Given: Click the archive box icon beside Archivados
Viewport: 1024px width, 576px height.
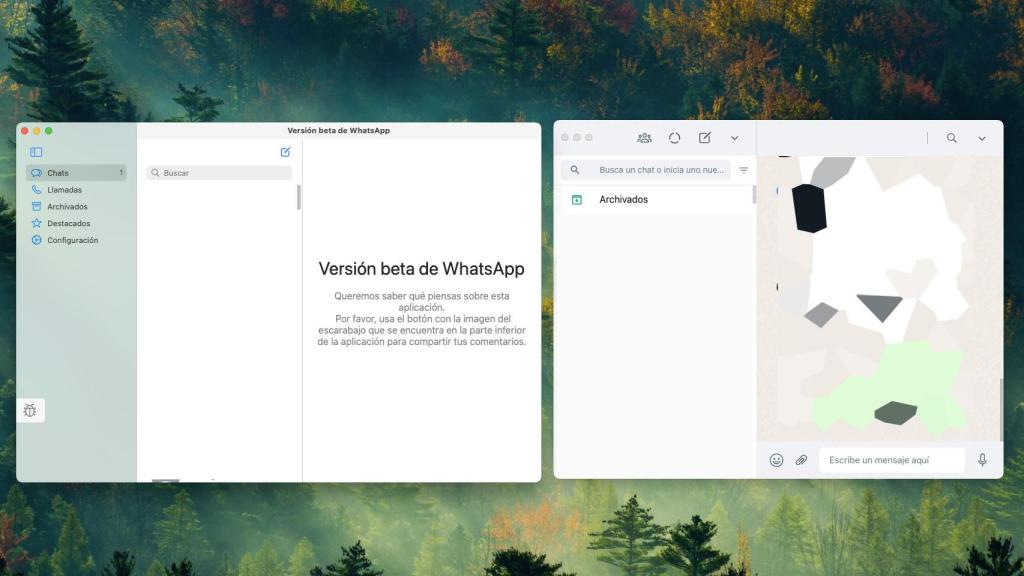Looking at the screenshot, I should 577,200.
